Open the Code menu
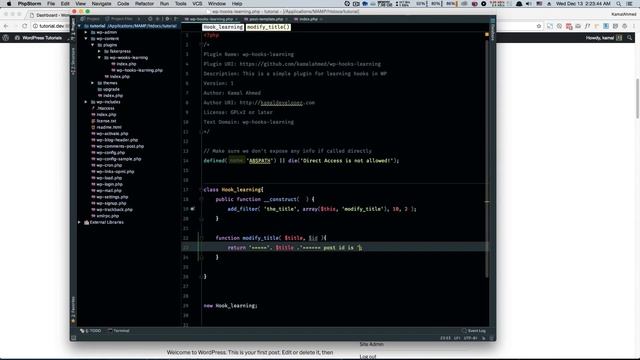The width and height of the screenshot is (640, 360). (123, 4)
